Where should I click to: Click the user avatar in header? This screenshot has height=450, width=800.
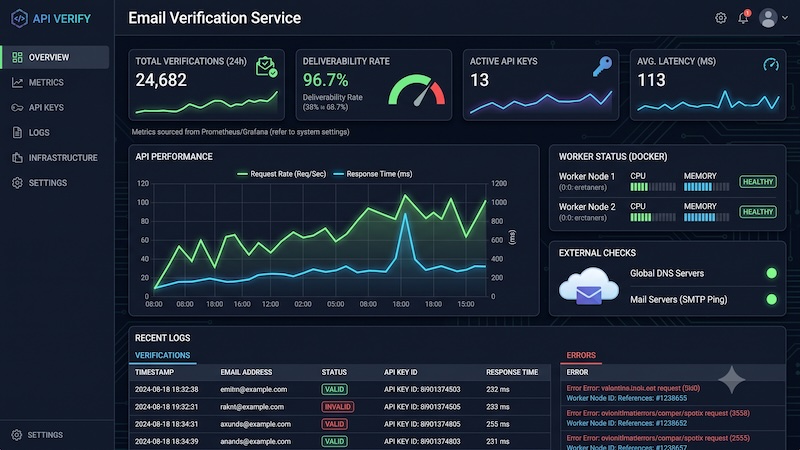[x=768, y=18]
